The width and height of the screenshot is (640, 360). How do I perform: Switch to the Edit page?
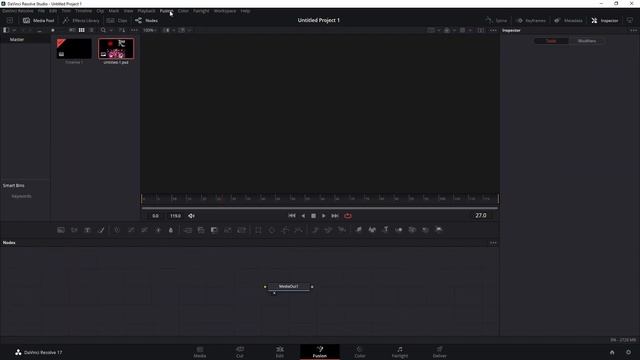tap(280, 352)
